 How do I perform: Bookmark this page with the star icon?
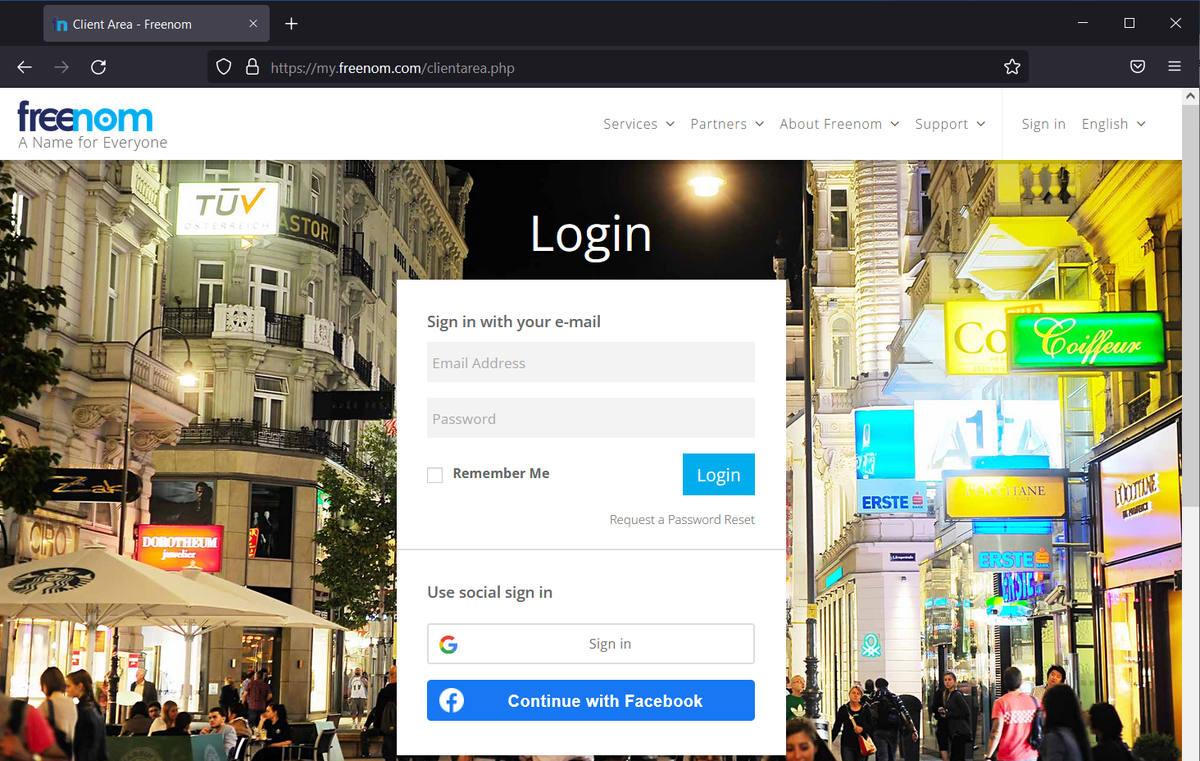tap(1012, 67)
